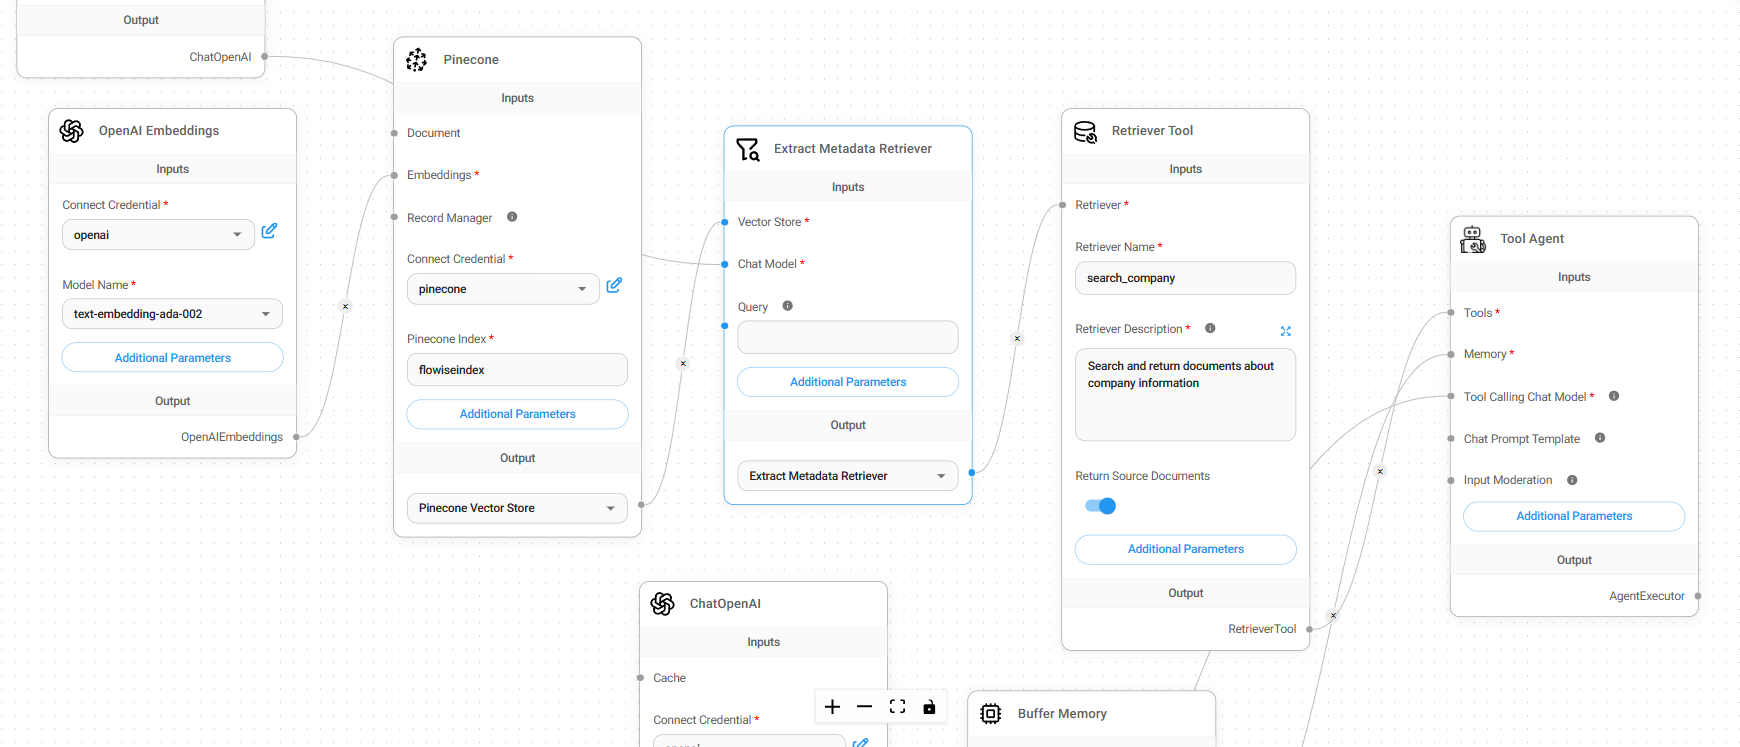This screenshot has height=747, width=1740.
Task: Click the Input Moderation info icon
Action: [1572, 480]
